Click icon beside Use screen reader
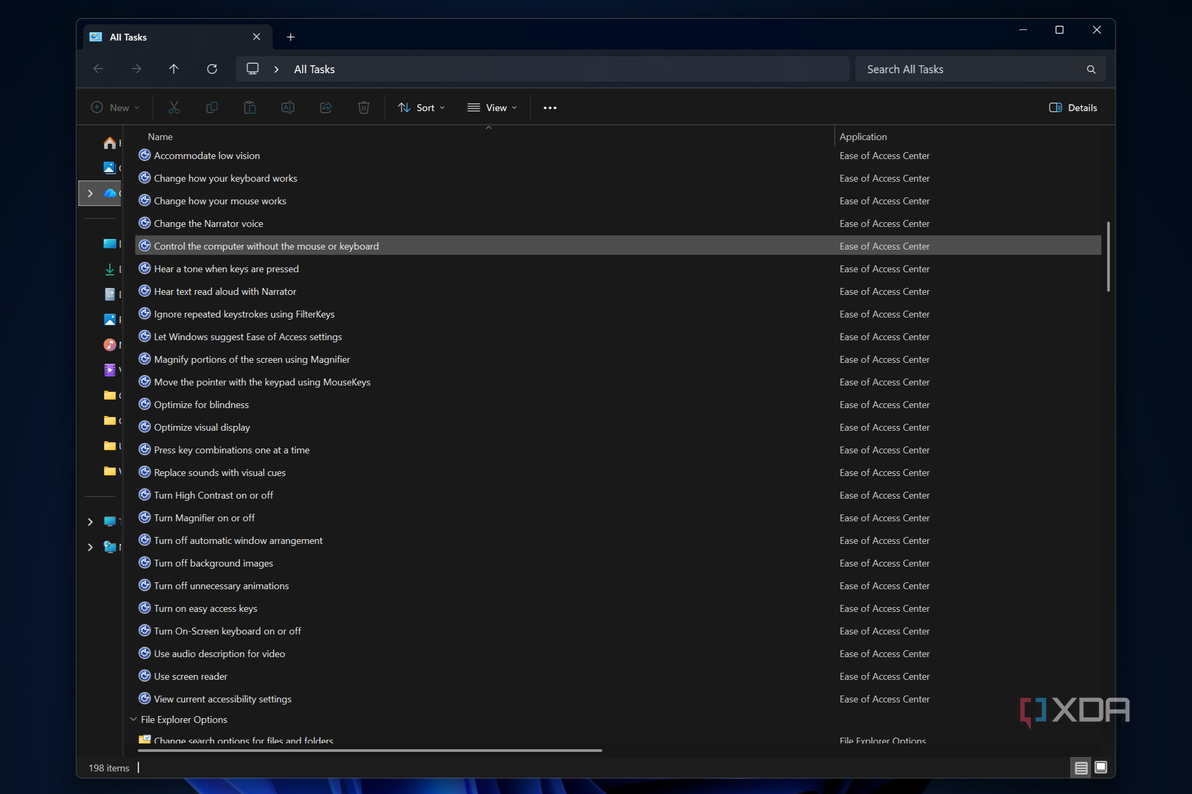Viewport: 1192px width, 794px height. pyautogui.click(x=144, y=676)
